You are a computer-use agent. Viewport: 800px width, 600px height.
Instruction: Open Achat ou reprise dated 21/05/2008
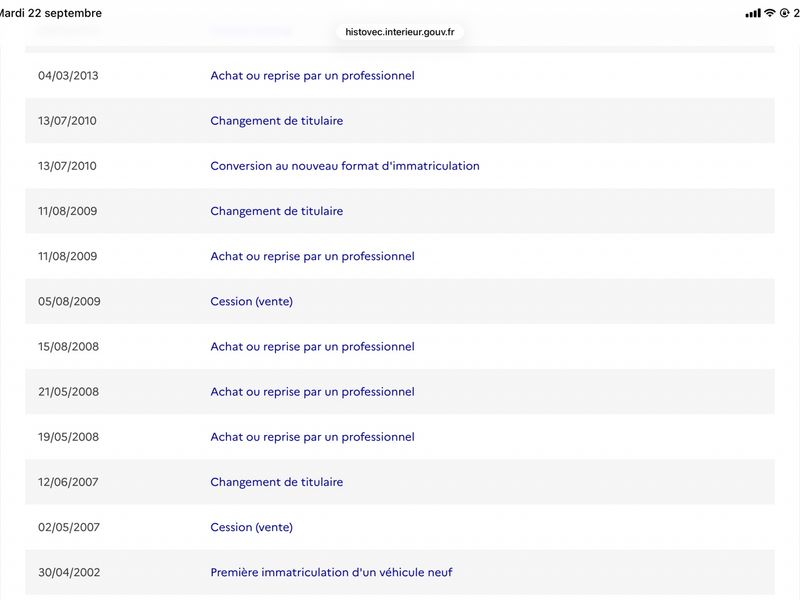pyautogui.click(x=312, y=392)
